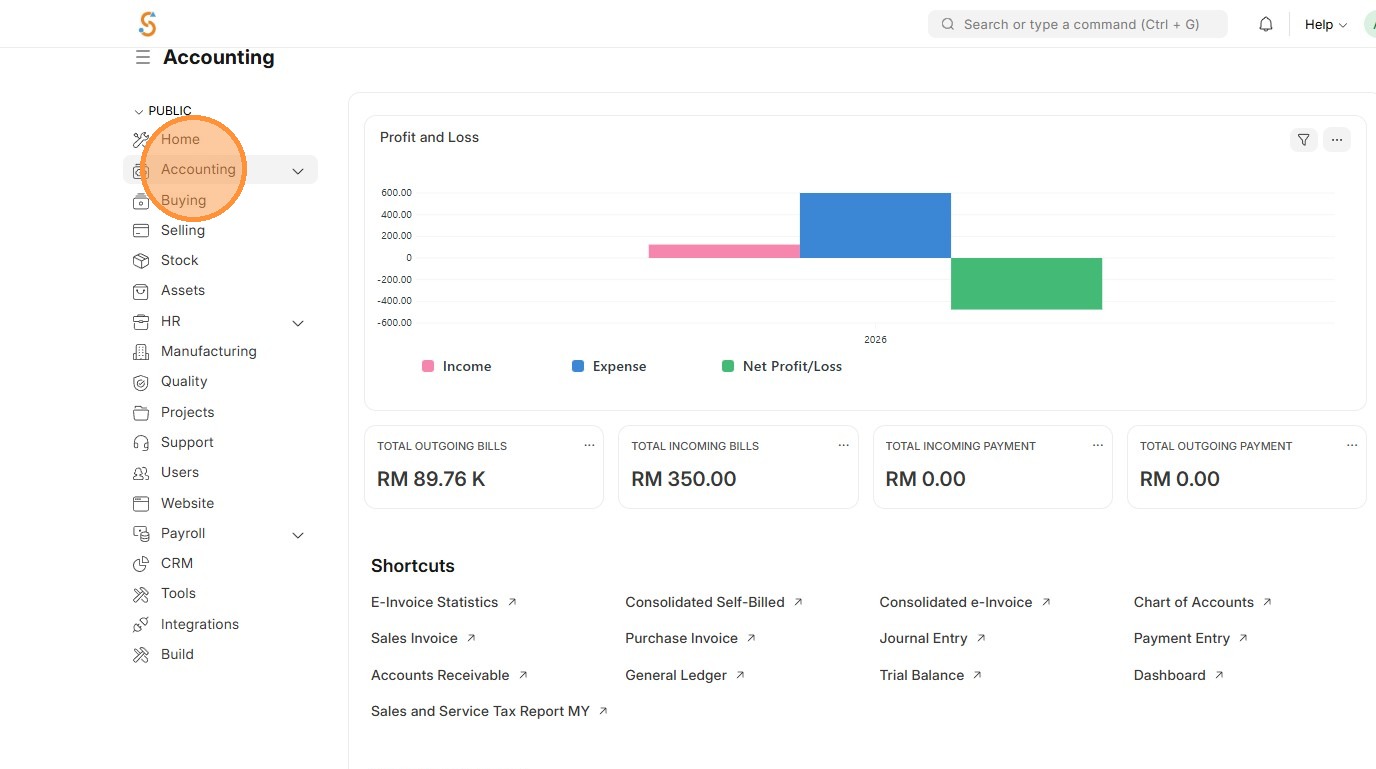Click the orange S logo in the header
This screenshot has height=769, width=1376.
click(x=148, y=24)
